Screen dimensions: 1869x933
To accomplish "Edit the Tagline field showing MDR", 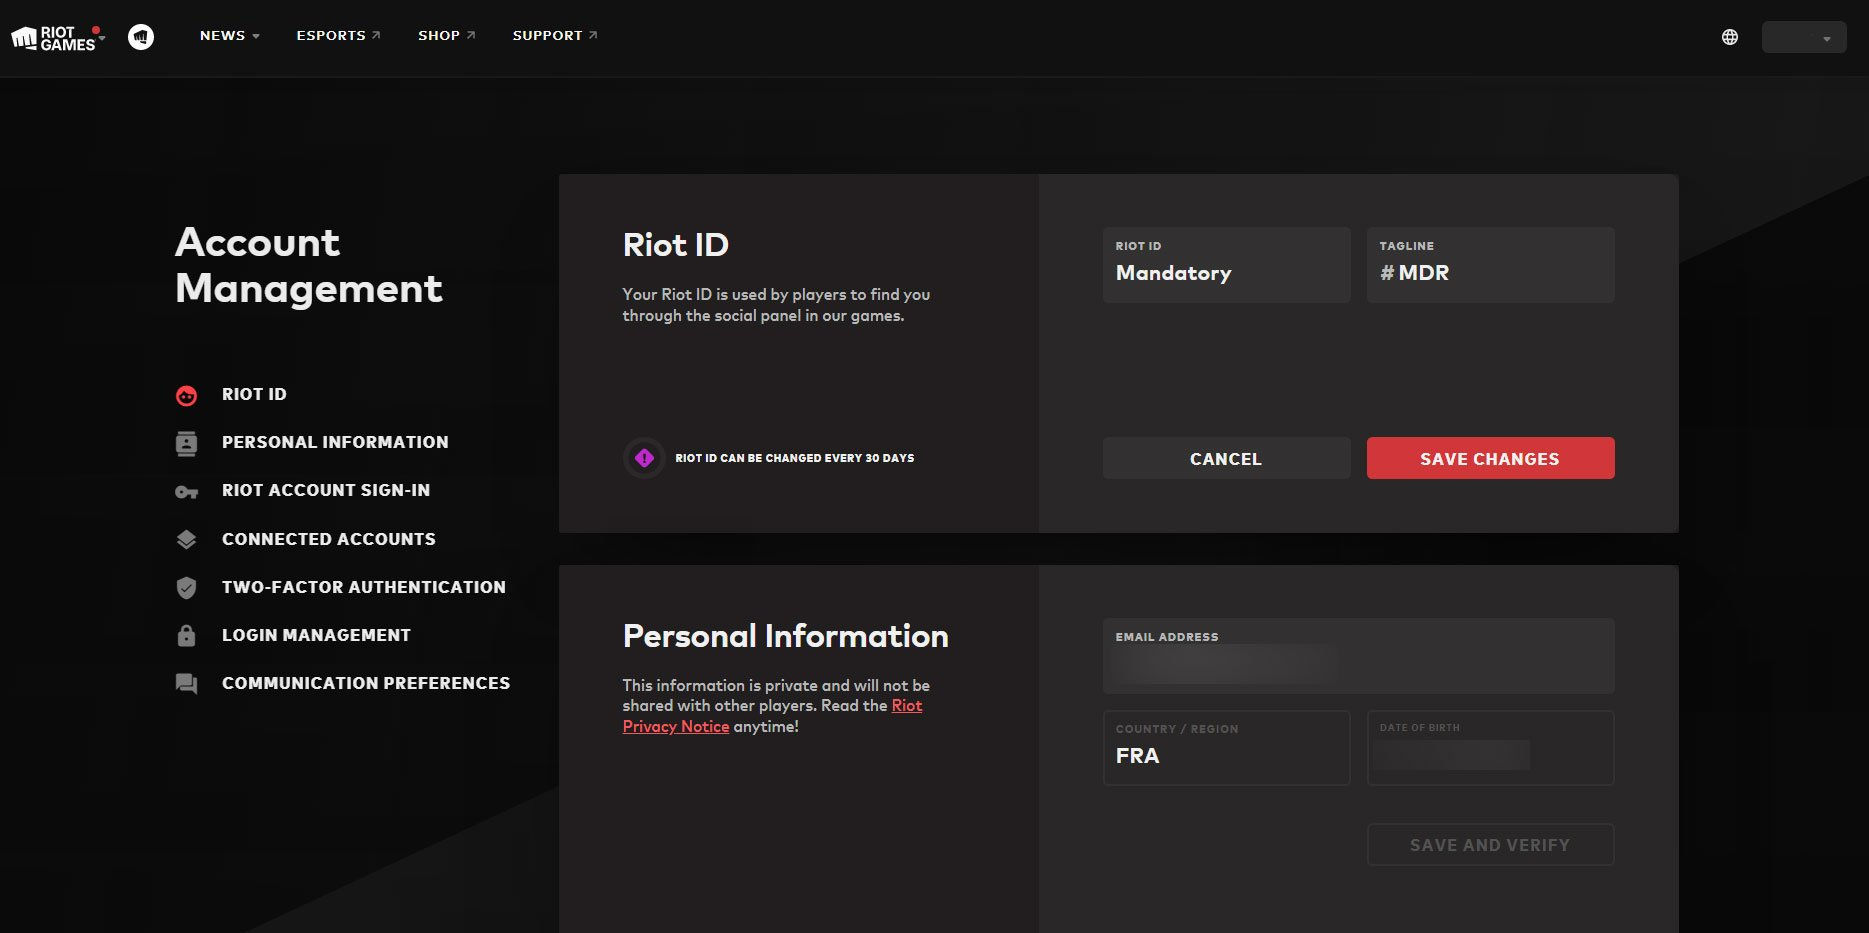I will [x=1490, y=265].
